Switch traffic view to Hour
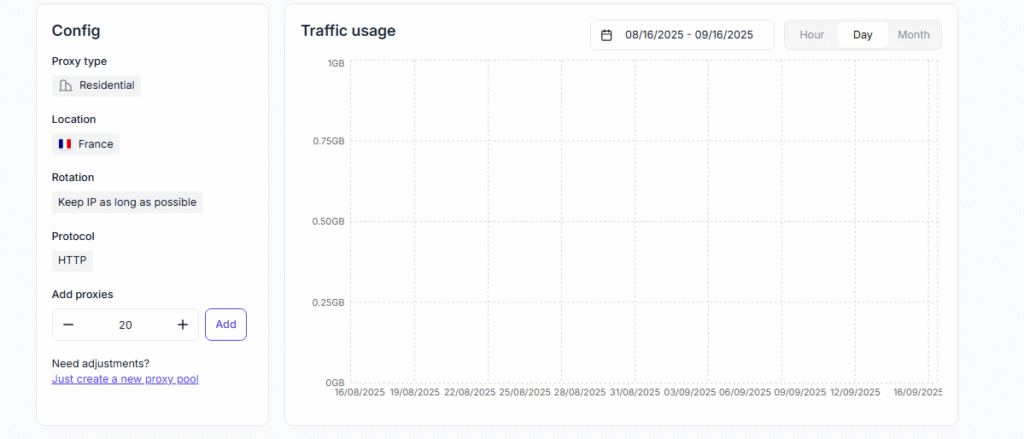The width and height of the screenshot is (1024, 439). (812, 35)
